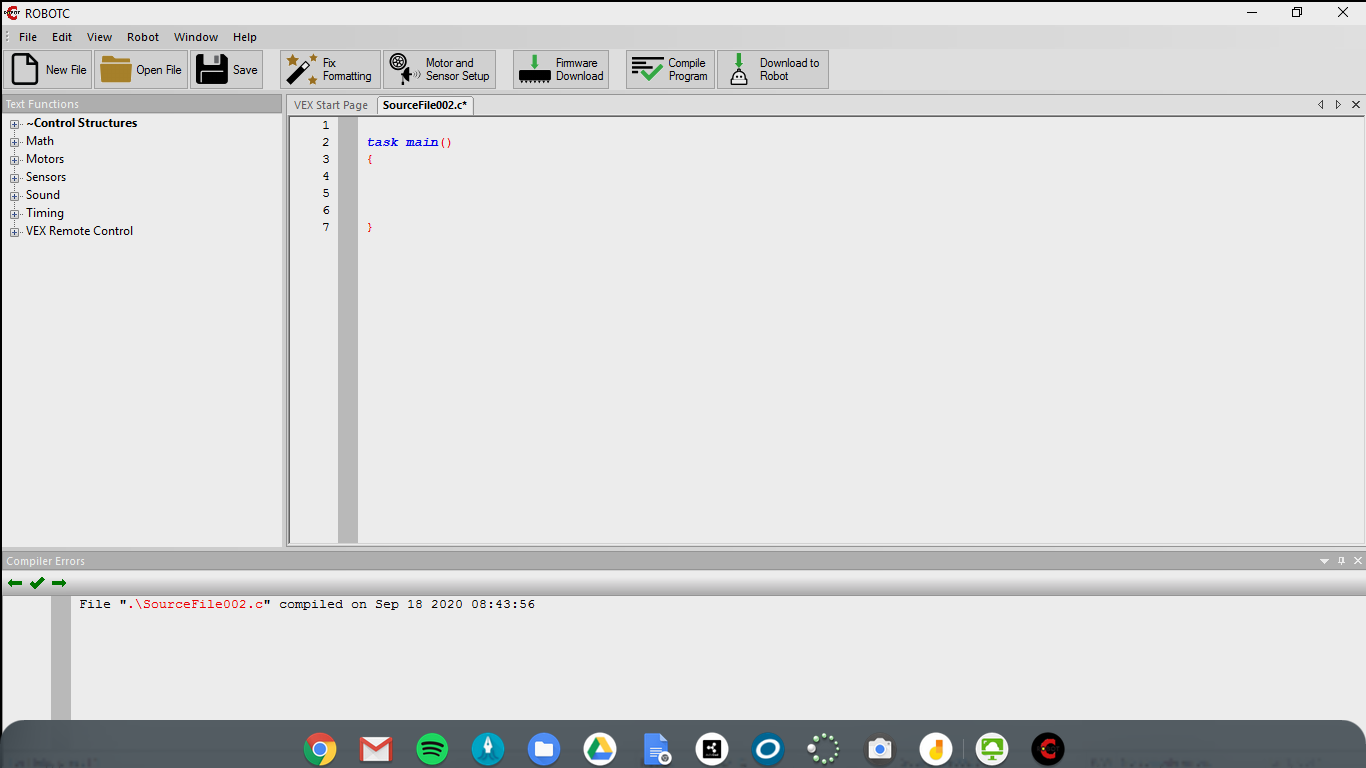
Task: Open the File menu
Action: coord(28,37)
